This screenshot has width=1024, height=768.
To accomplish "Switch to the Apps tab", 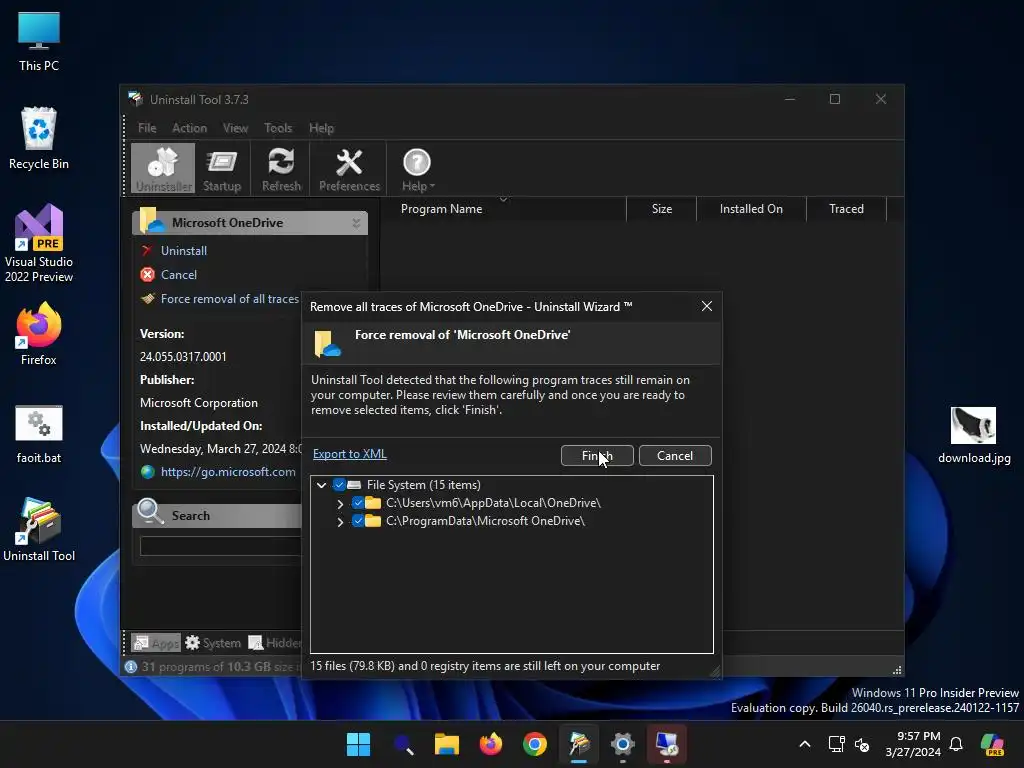I will pos(156,643).
